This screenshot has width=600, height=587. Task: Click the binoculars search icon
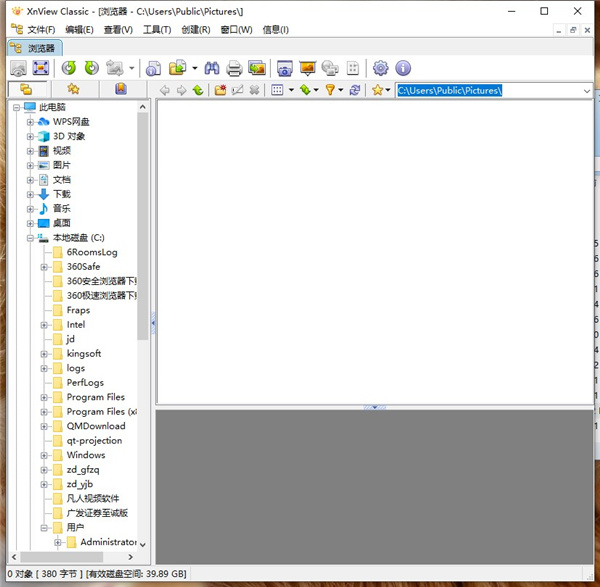pos(212,68)
